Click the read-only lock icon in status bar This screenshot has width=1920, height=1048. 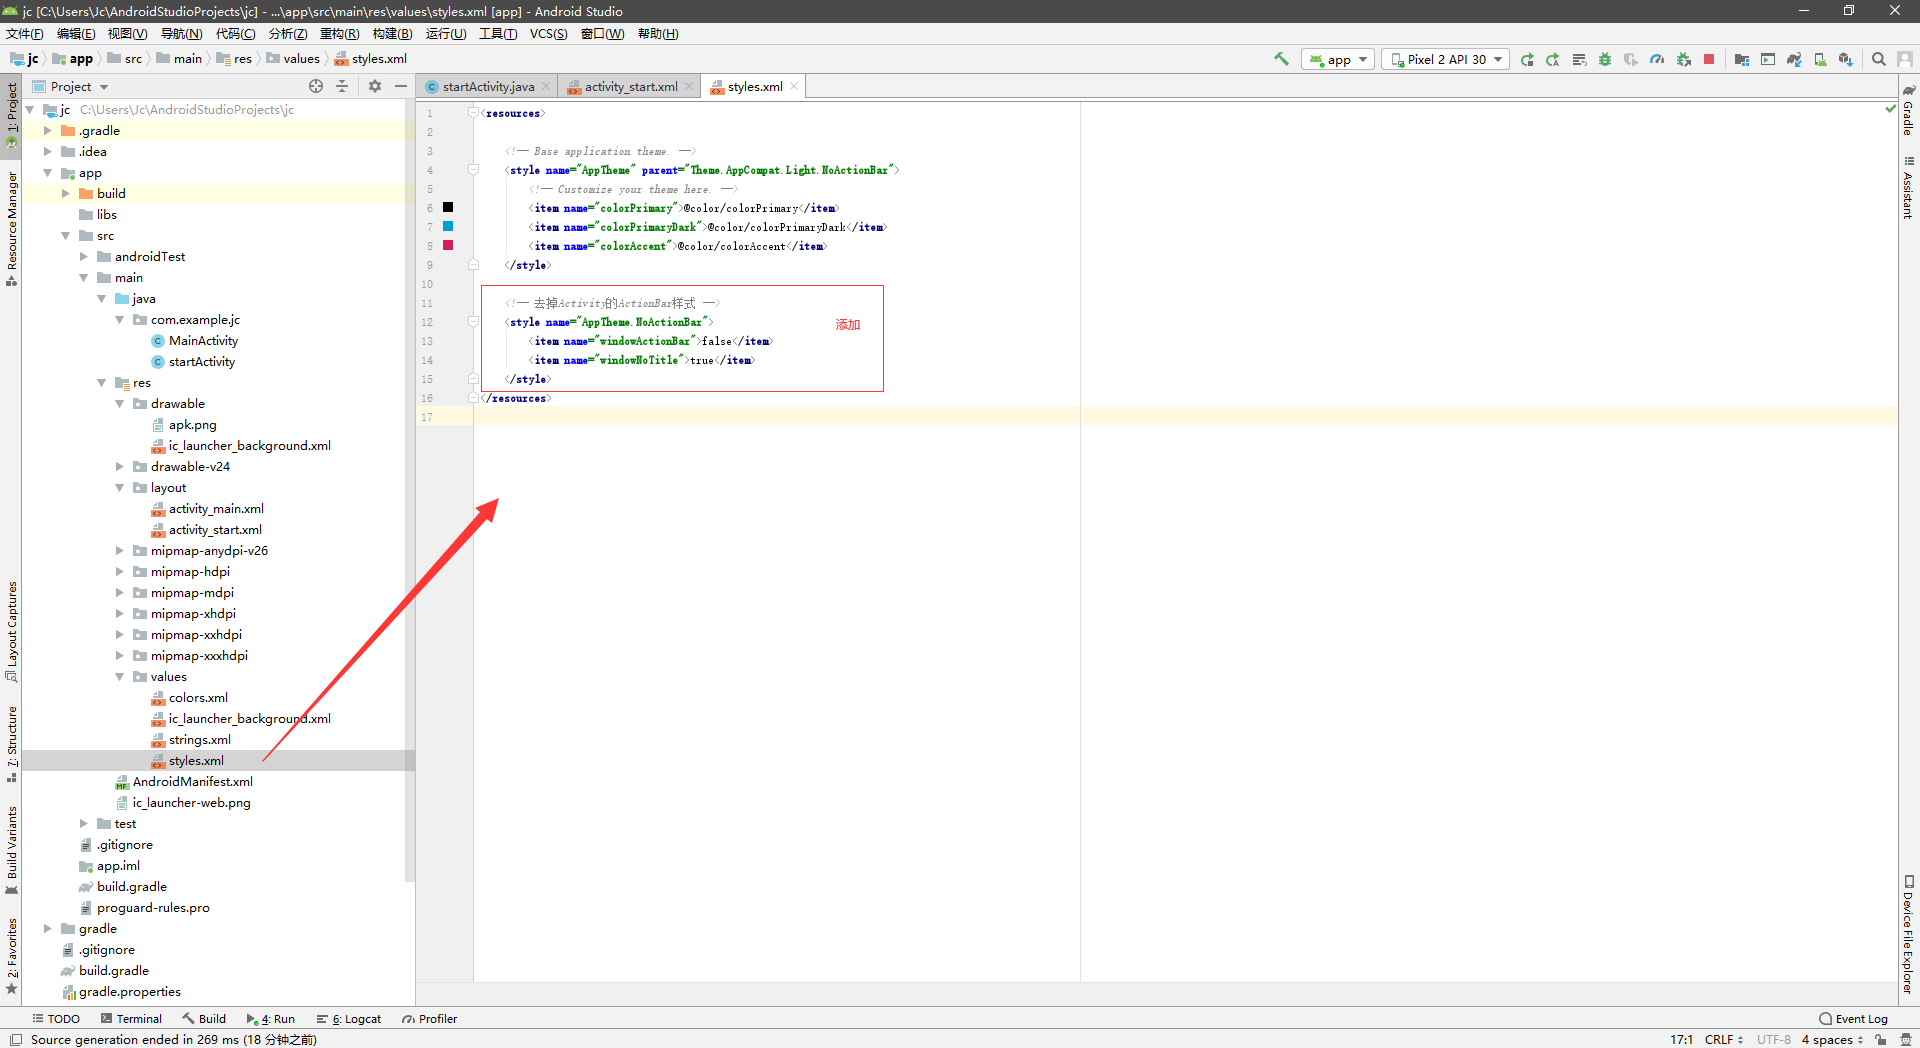coord(1881,1040)
